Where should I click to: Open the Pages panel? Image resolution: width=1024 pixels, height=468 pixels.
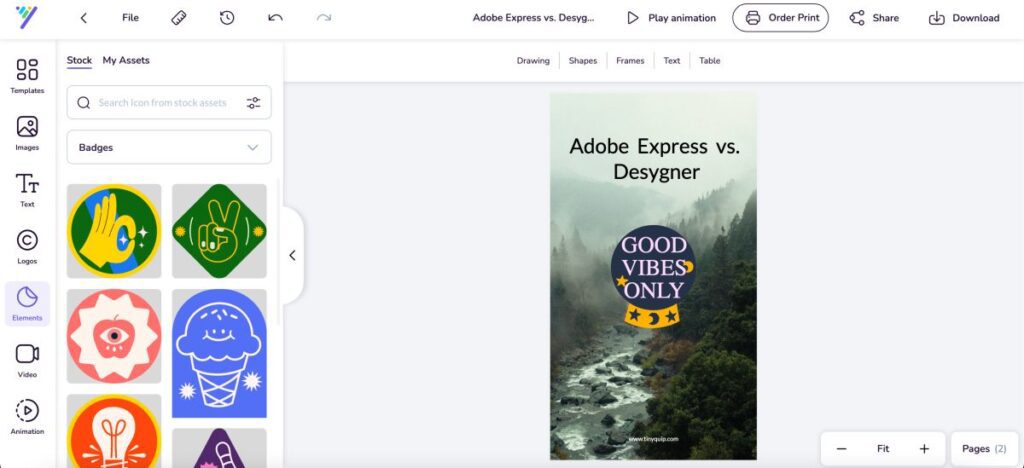[x=984, y=449]
